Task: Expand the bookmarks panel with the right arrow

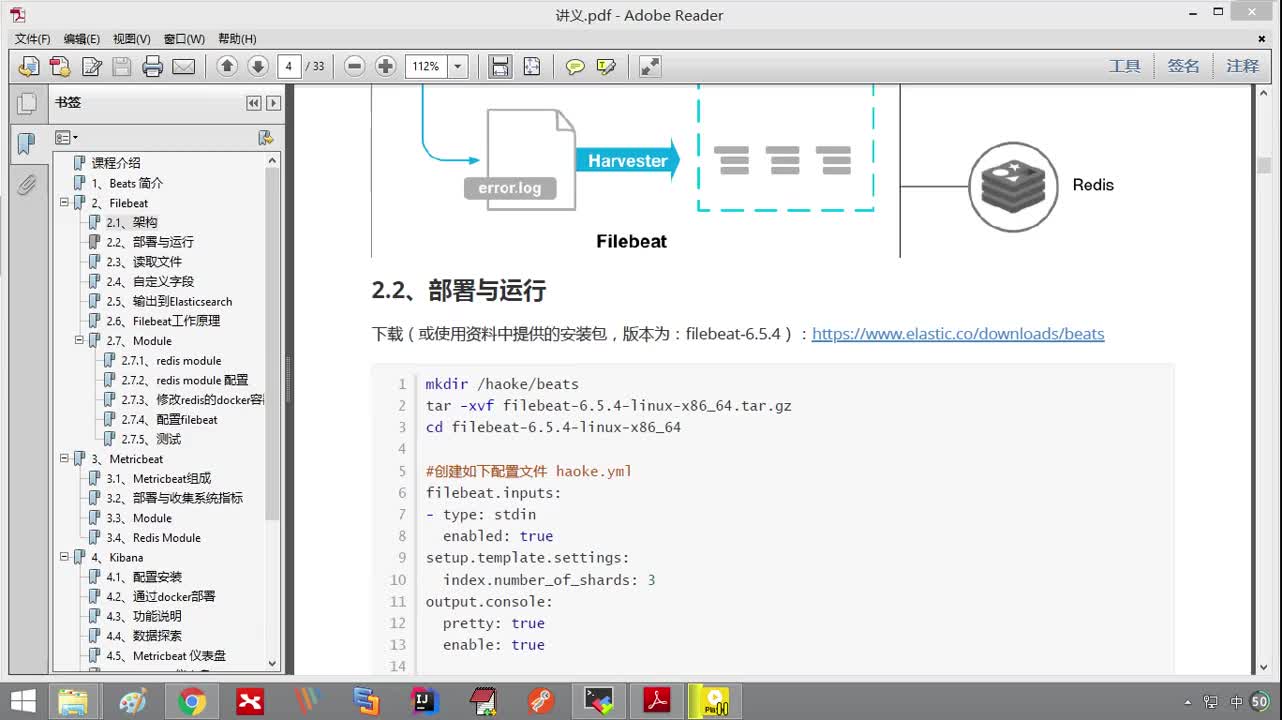Action: pos(273,103)
